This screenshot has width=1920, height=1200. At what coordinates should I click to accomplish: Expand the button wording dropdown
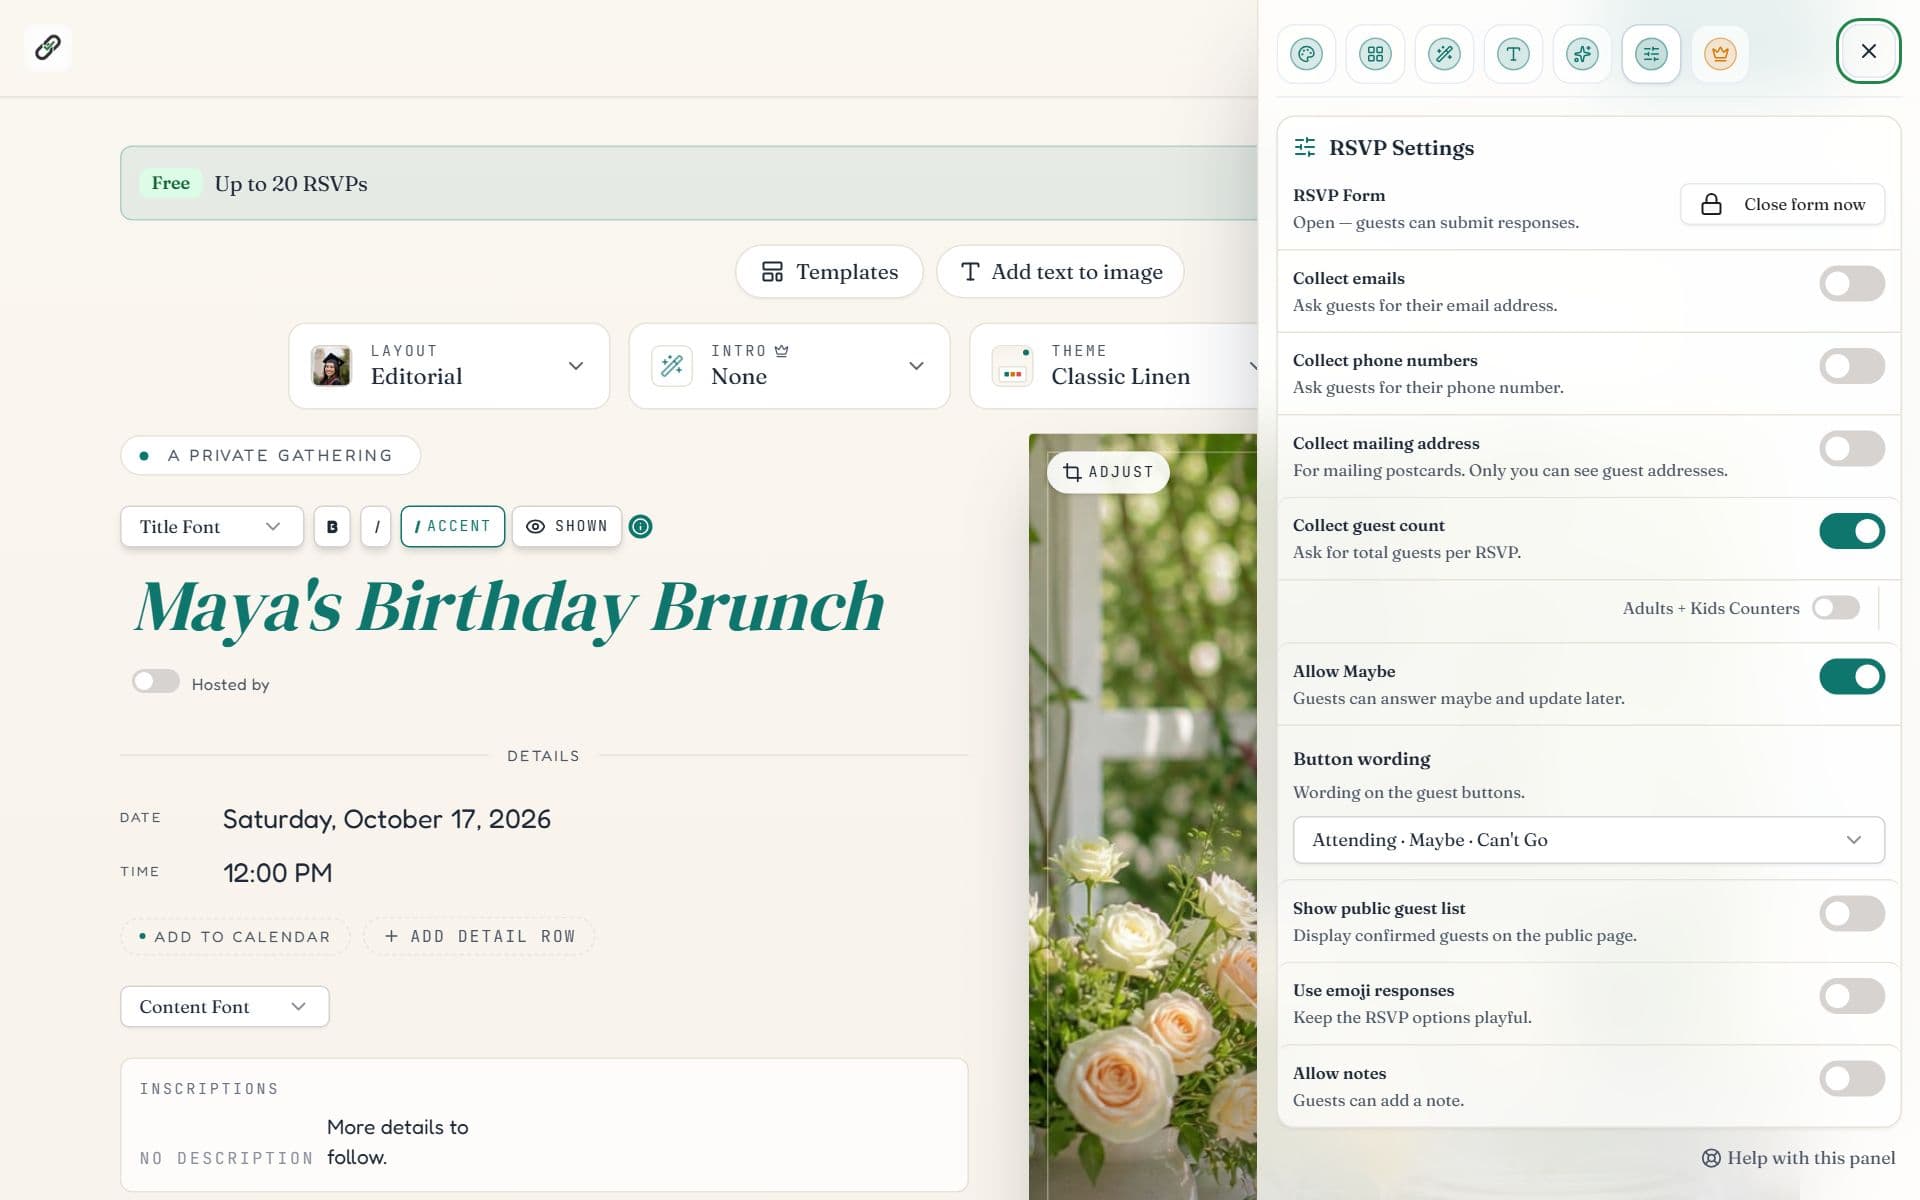1588,840
